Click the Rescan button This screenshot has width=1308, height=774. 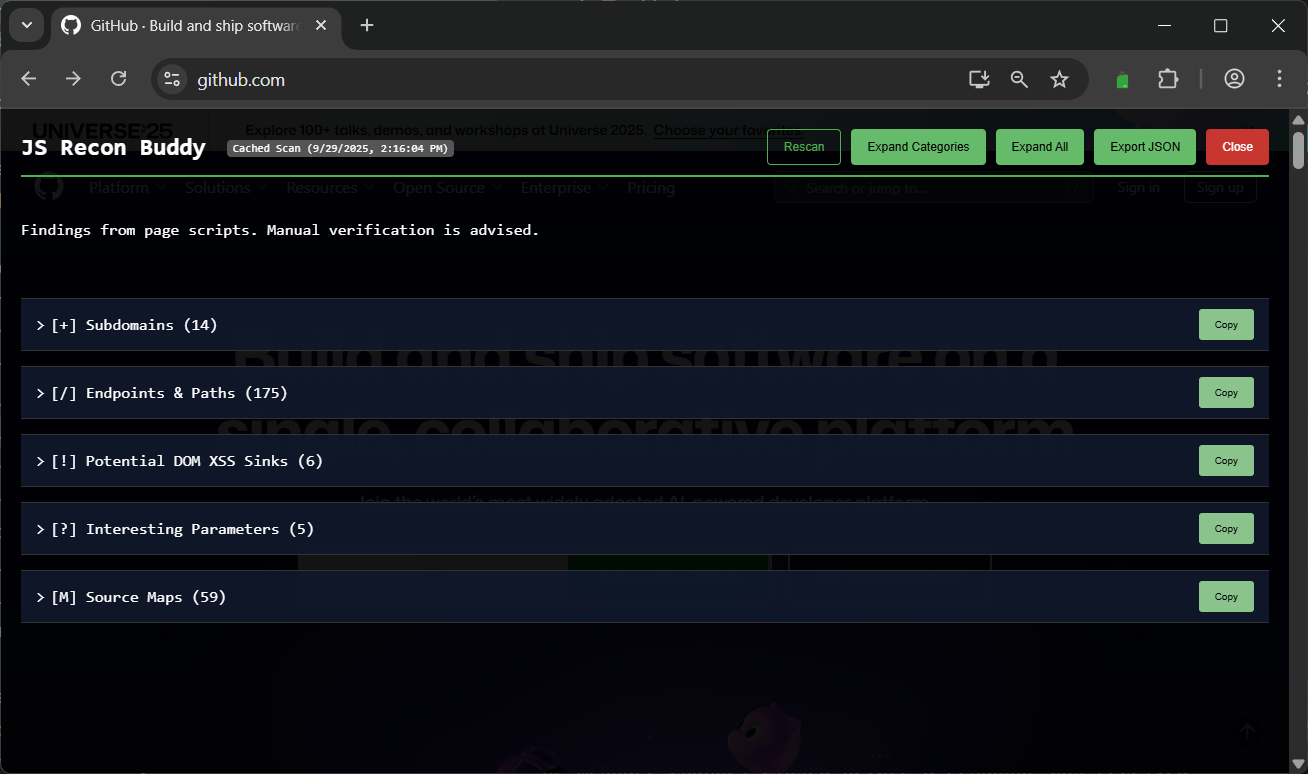tap(803, 146)
